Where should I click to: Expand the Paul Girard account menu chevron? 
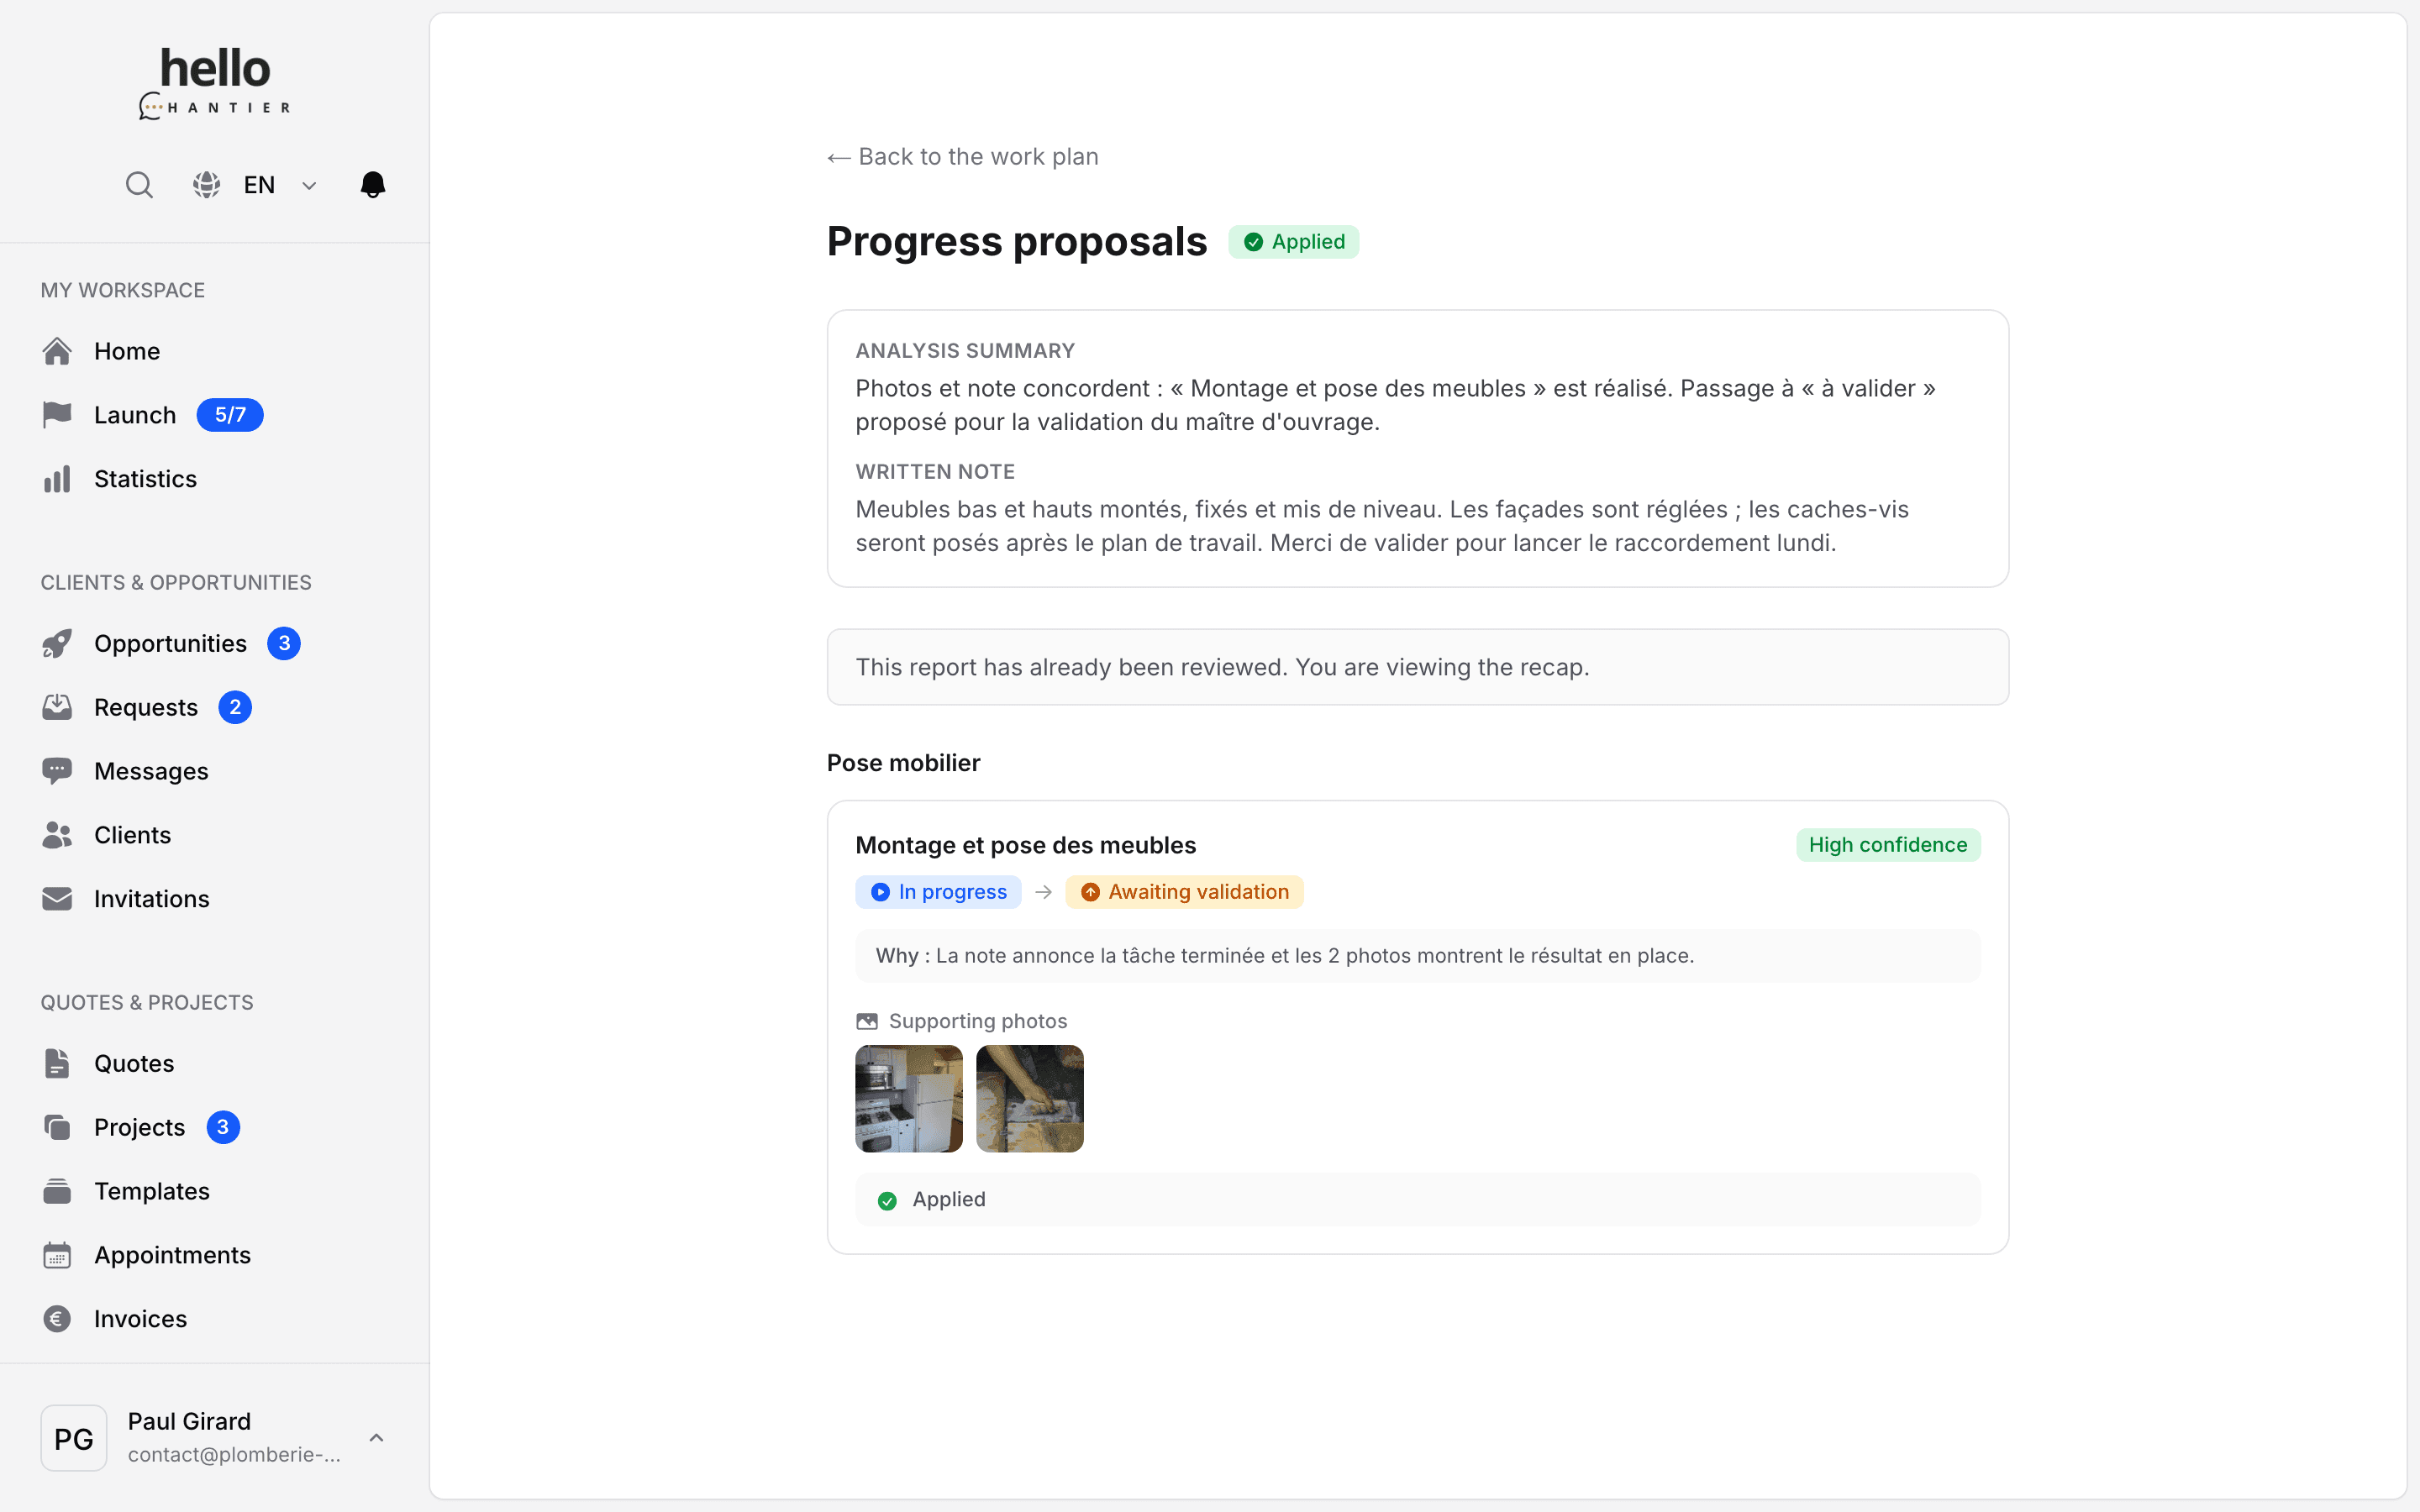pyautogui.click(x=376, y=1438)
